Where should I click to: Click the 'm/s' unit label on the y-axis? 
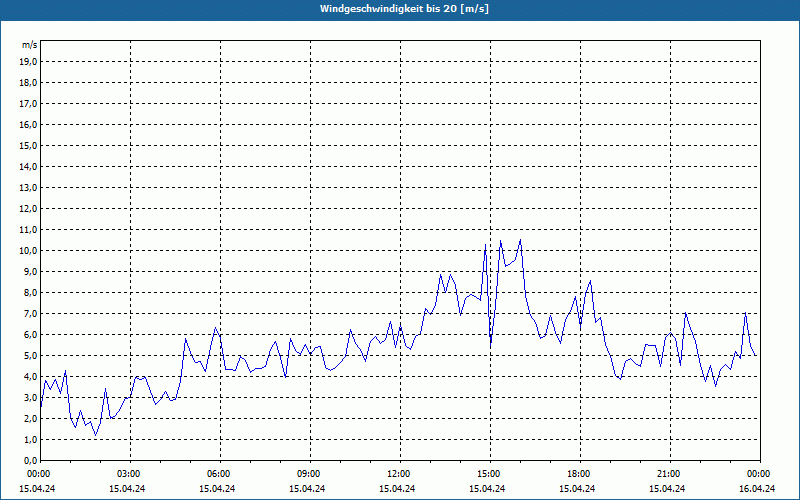[30, 45]
